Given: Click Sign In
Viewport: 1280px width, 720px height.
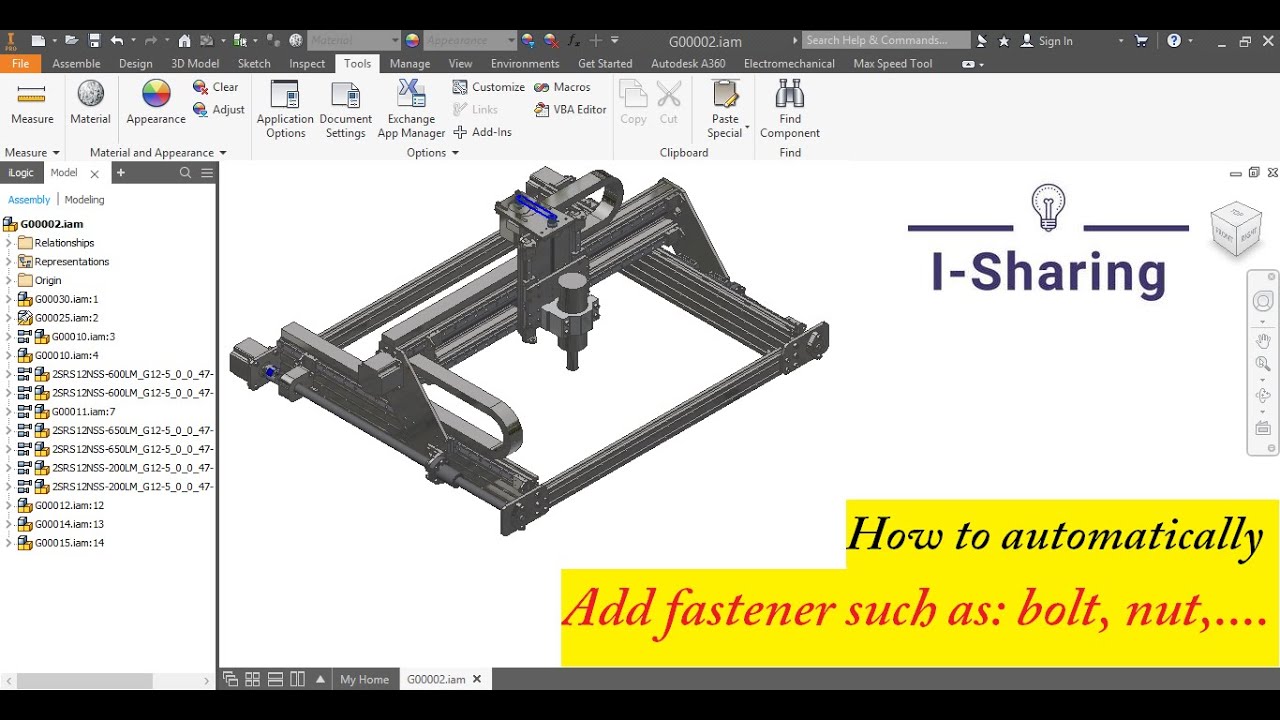Looking at the screenshot, I should click(1047, 41).
